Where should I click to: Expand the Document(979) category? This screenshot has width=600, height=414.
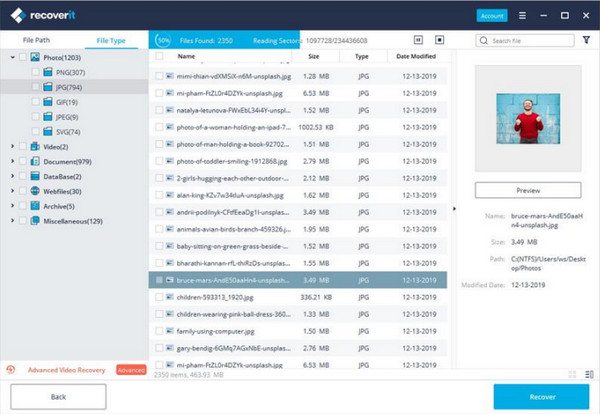[11, 162]
